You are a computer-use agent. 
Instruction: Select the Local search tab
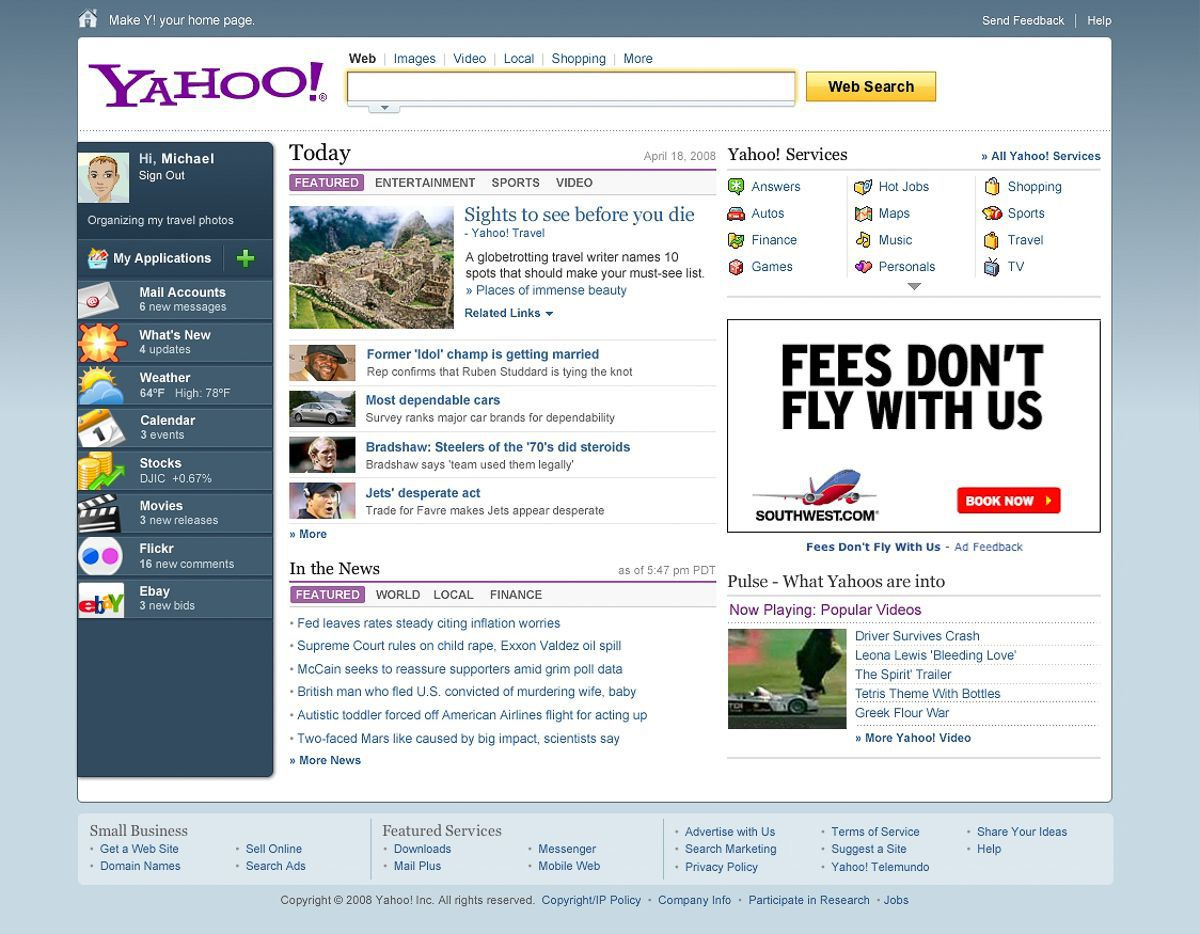coord(519,59)
